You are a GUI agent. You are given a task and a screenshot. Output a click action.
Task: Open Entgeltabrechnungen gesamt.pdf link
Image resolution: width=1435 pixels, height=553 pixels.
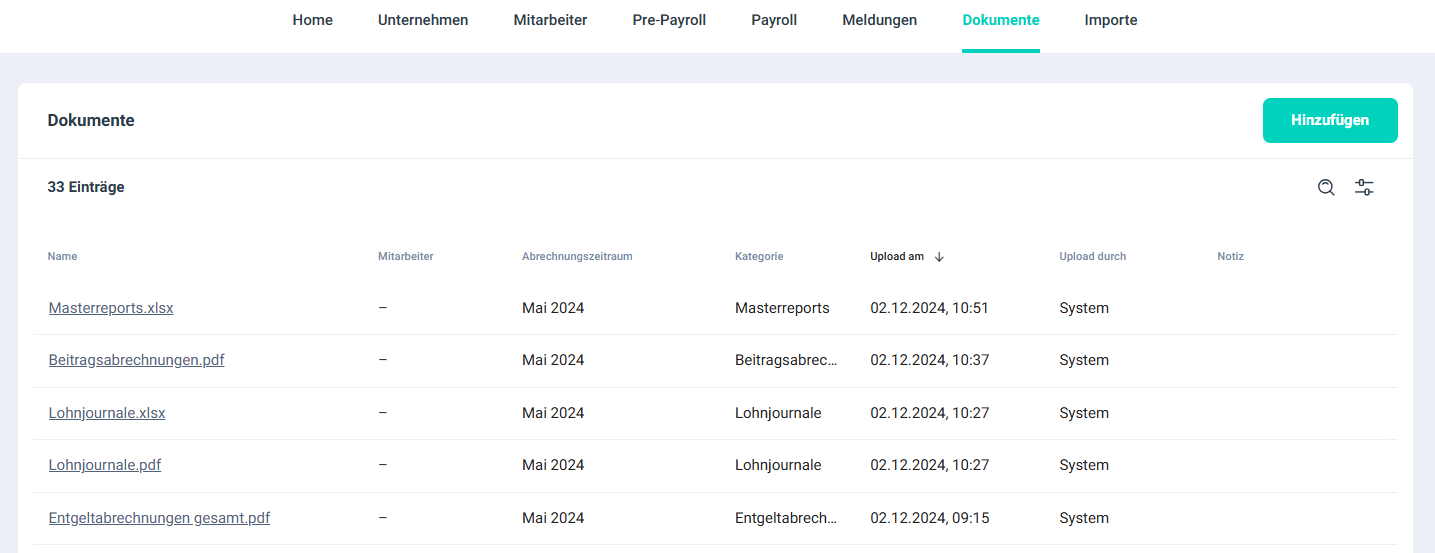click(159, 518)
